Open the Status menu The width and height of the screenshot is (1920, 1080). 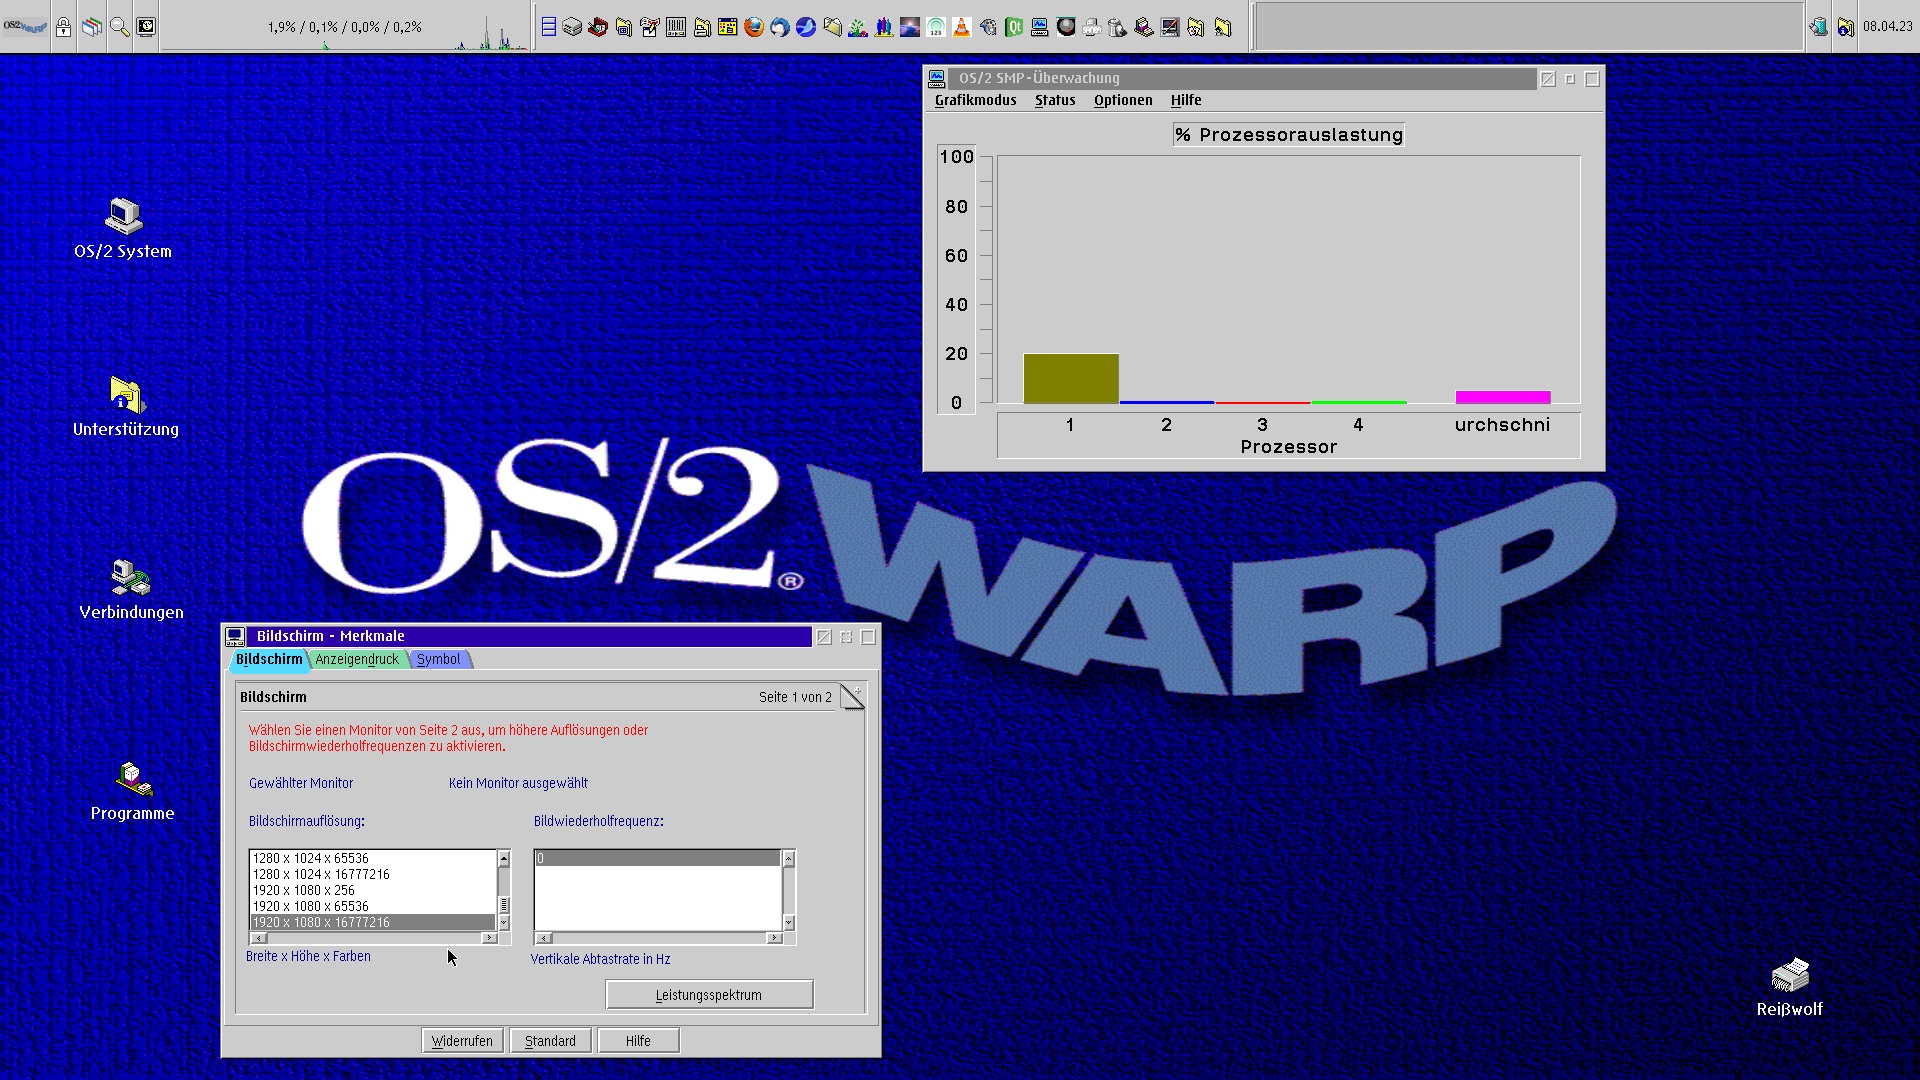(x=1055, y=100)
